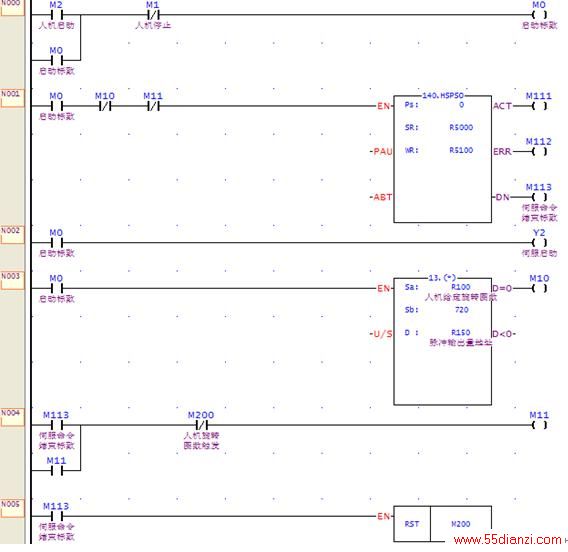Select the M10 coil at D=0 output
This screenshot has width=568, height=552.
(x=539, y=288)
